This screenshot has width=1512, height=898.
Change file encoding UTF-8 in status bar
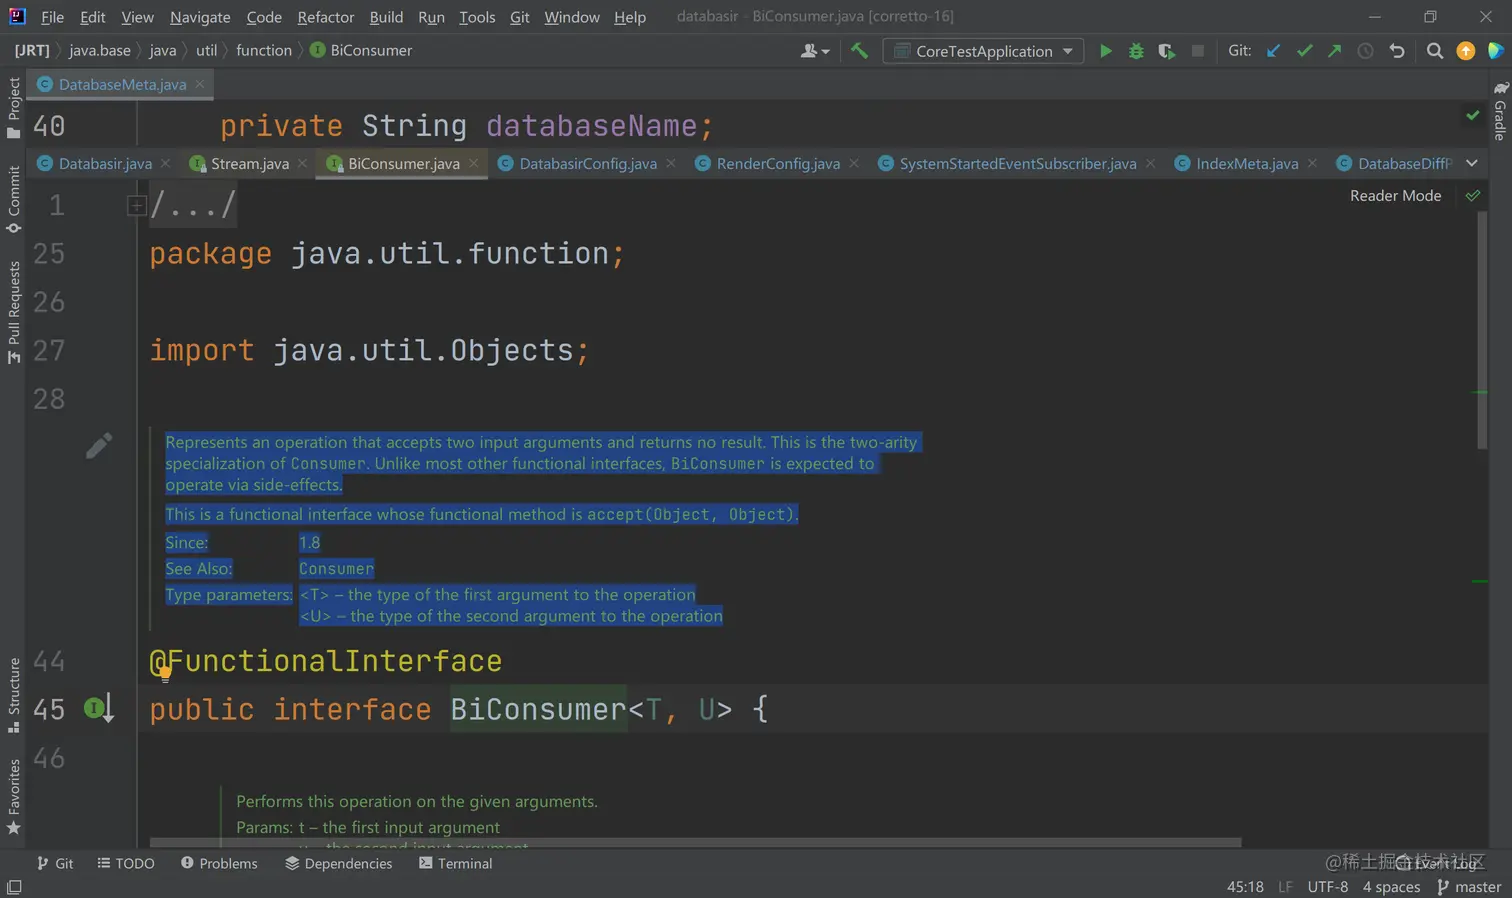point(1327,887)
